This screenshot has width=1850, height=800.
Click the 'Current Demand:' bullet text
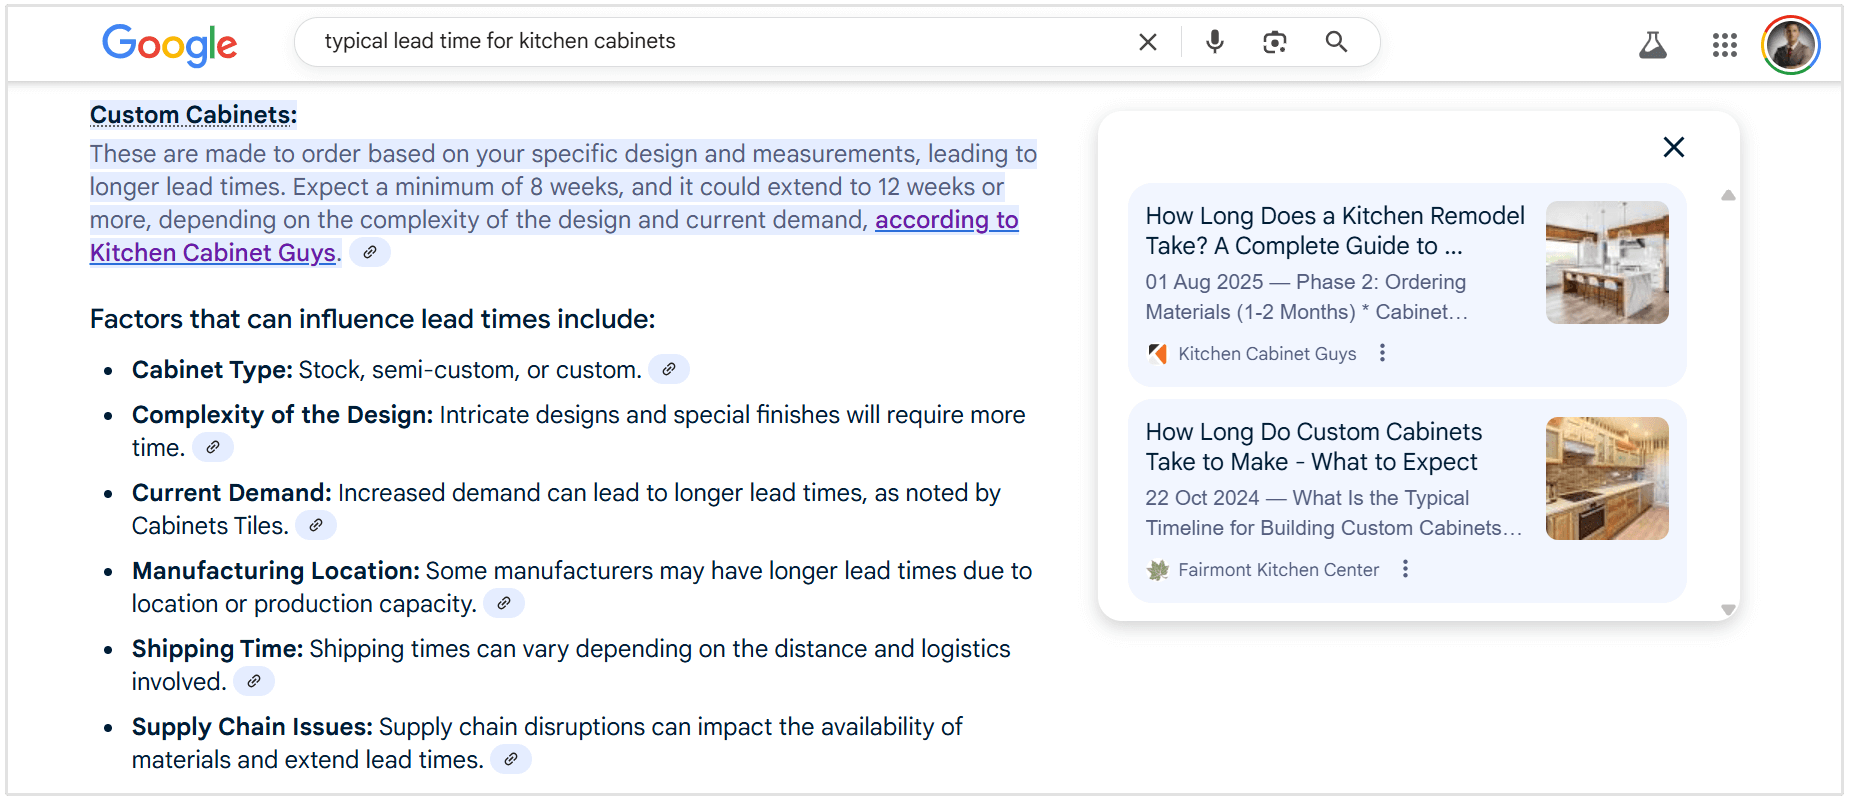point(232,493)
